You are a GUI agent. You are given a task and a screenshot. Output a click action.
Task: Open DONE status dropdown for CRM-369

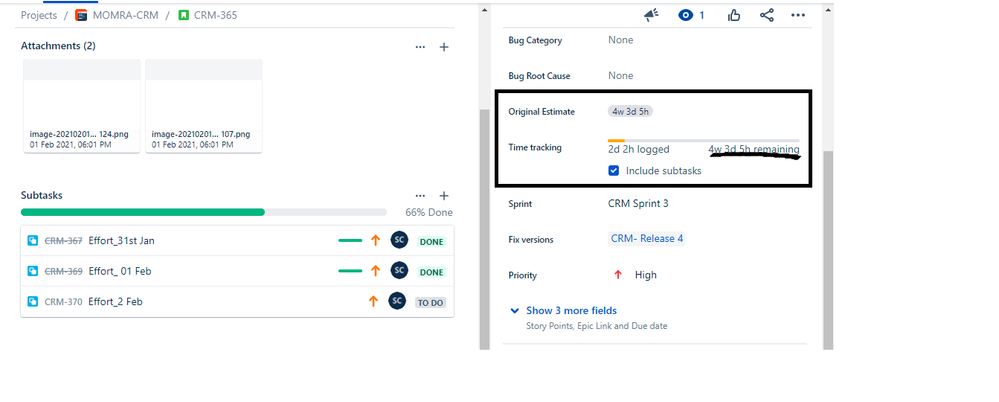431,272
